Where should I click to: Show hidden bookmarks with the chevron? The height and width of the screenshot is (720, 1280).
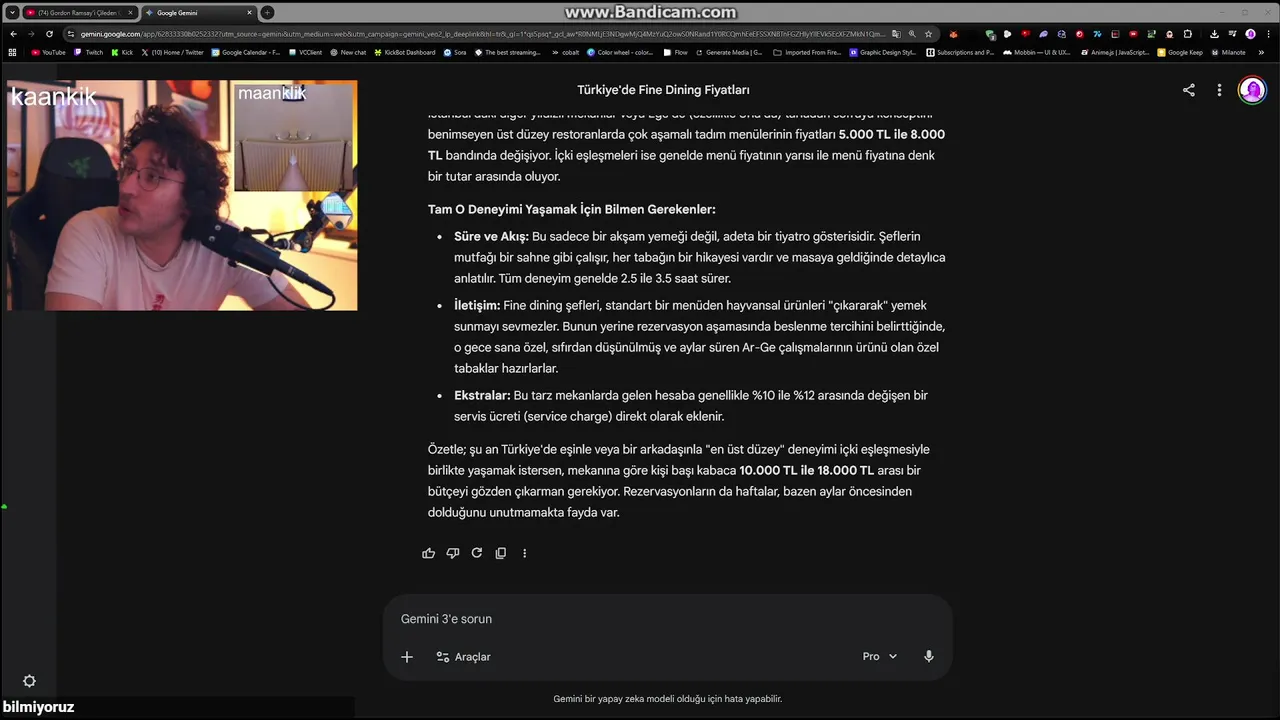pos(1260,52)
